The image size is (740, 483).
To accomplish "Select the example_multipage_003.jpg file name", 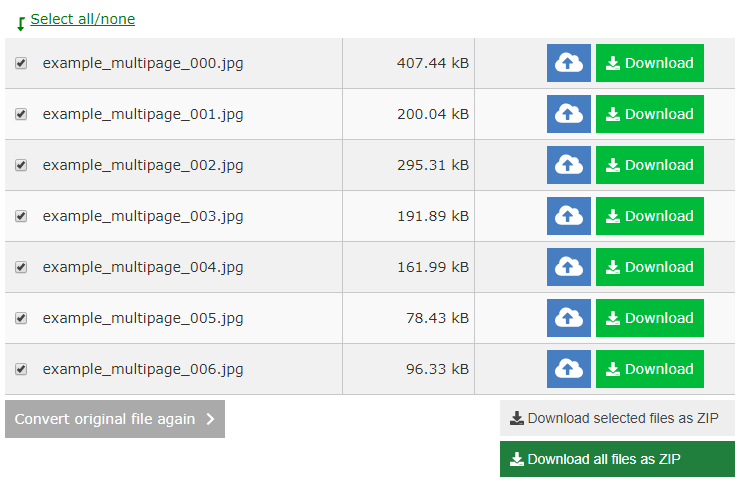I will [x=143, y=216].
